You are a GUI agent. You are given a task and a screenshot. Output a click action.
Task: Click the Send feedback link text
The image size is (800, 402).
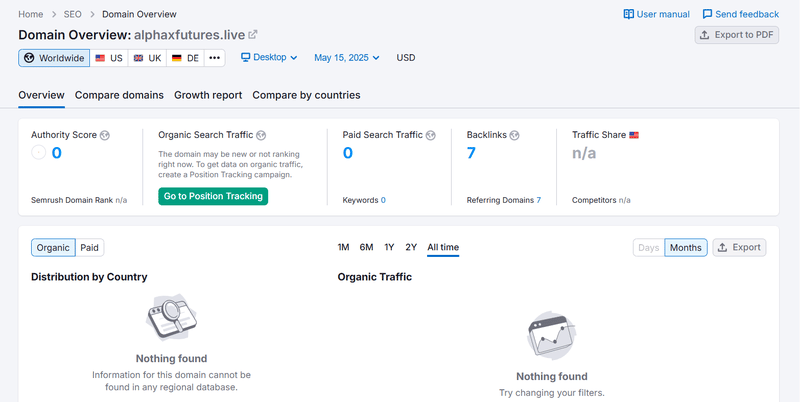pyautogui.click(x=747, y=14)
